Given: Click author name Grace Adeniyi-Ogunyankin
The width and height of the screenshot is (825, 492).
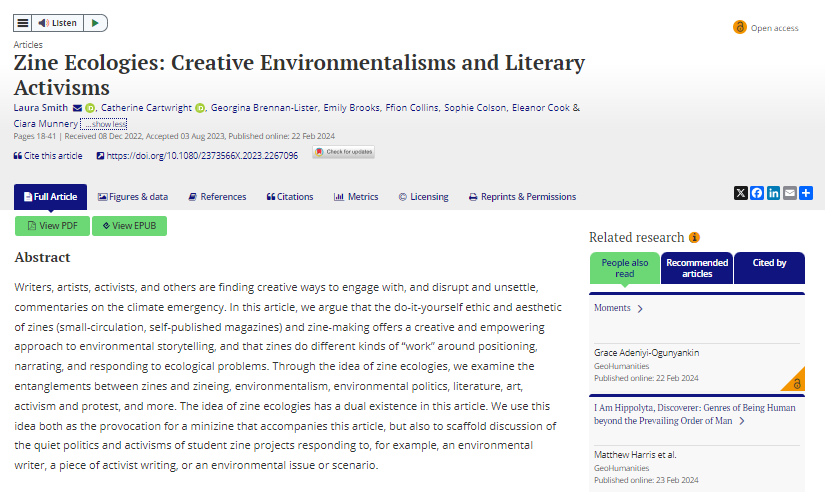Looking at the screenshot, I should tap(647, 353).
